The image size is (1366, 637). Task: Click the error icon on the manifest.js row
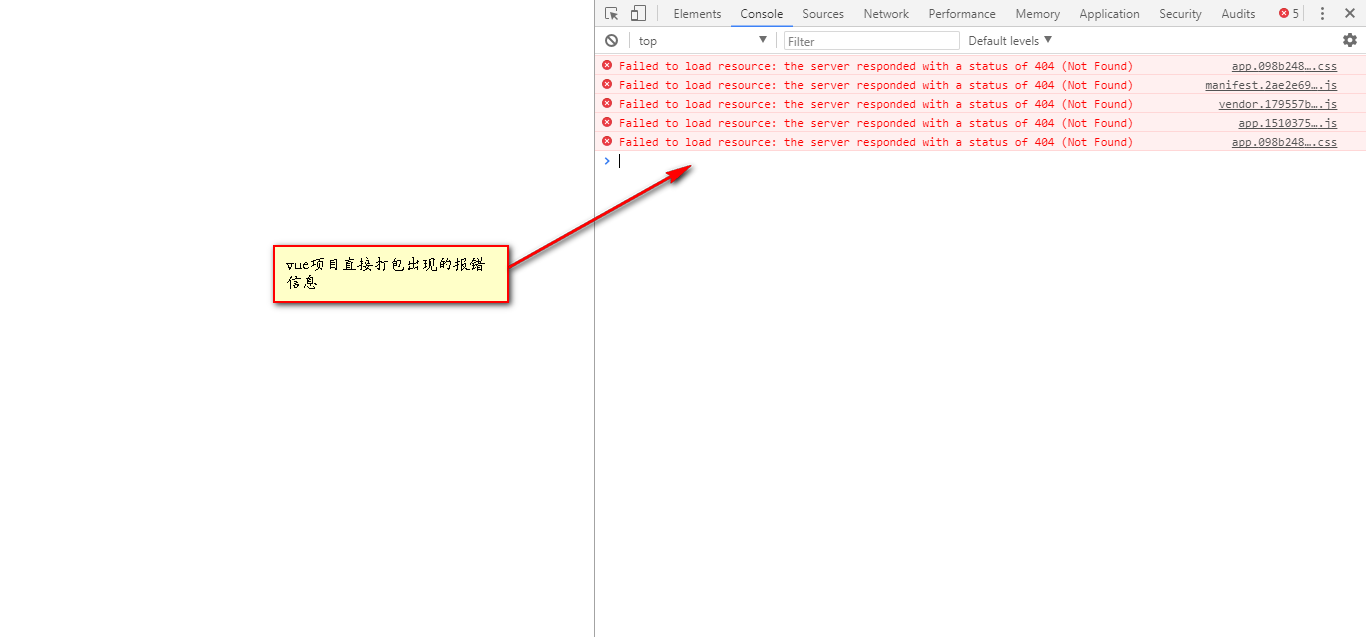tap(607, 85)
